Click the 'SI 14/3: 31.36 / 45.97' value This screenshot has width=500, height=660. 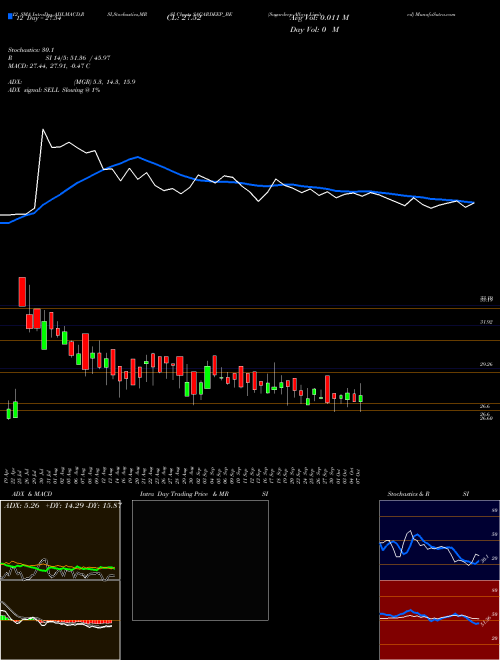click(78, 58)
